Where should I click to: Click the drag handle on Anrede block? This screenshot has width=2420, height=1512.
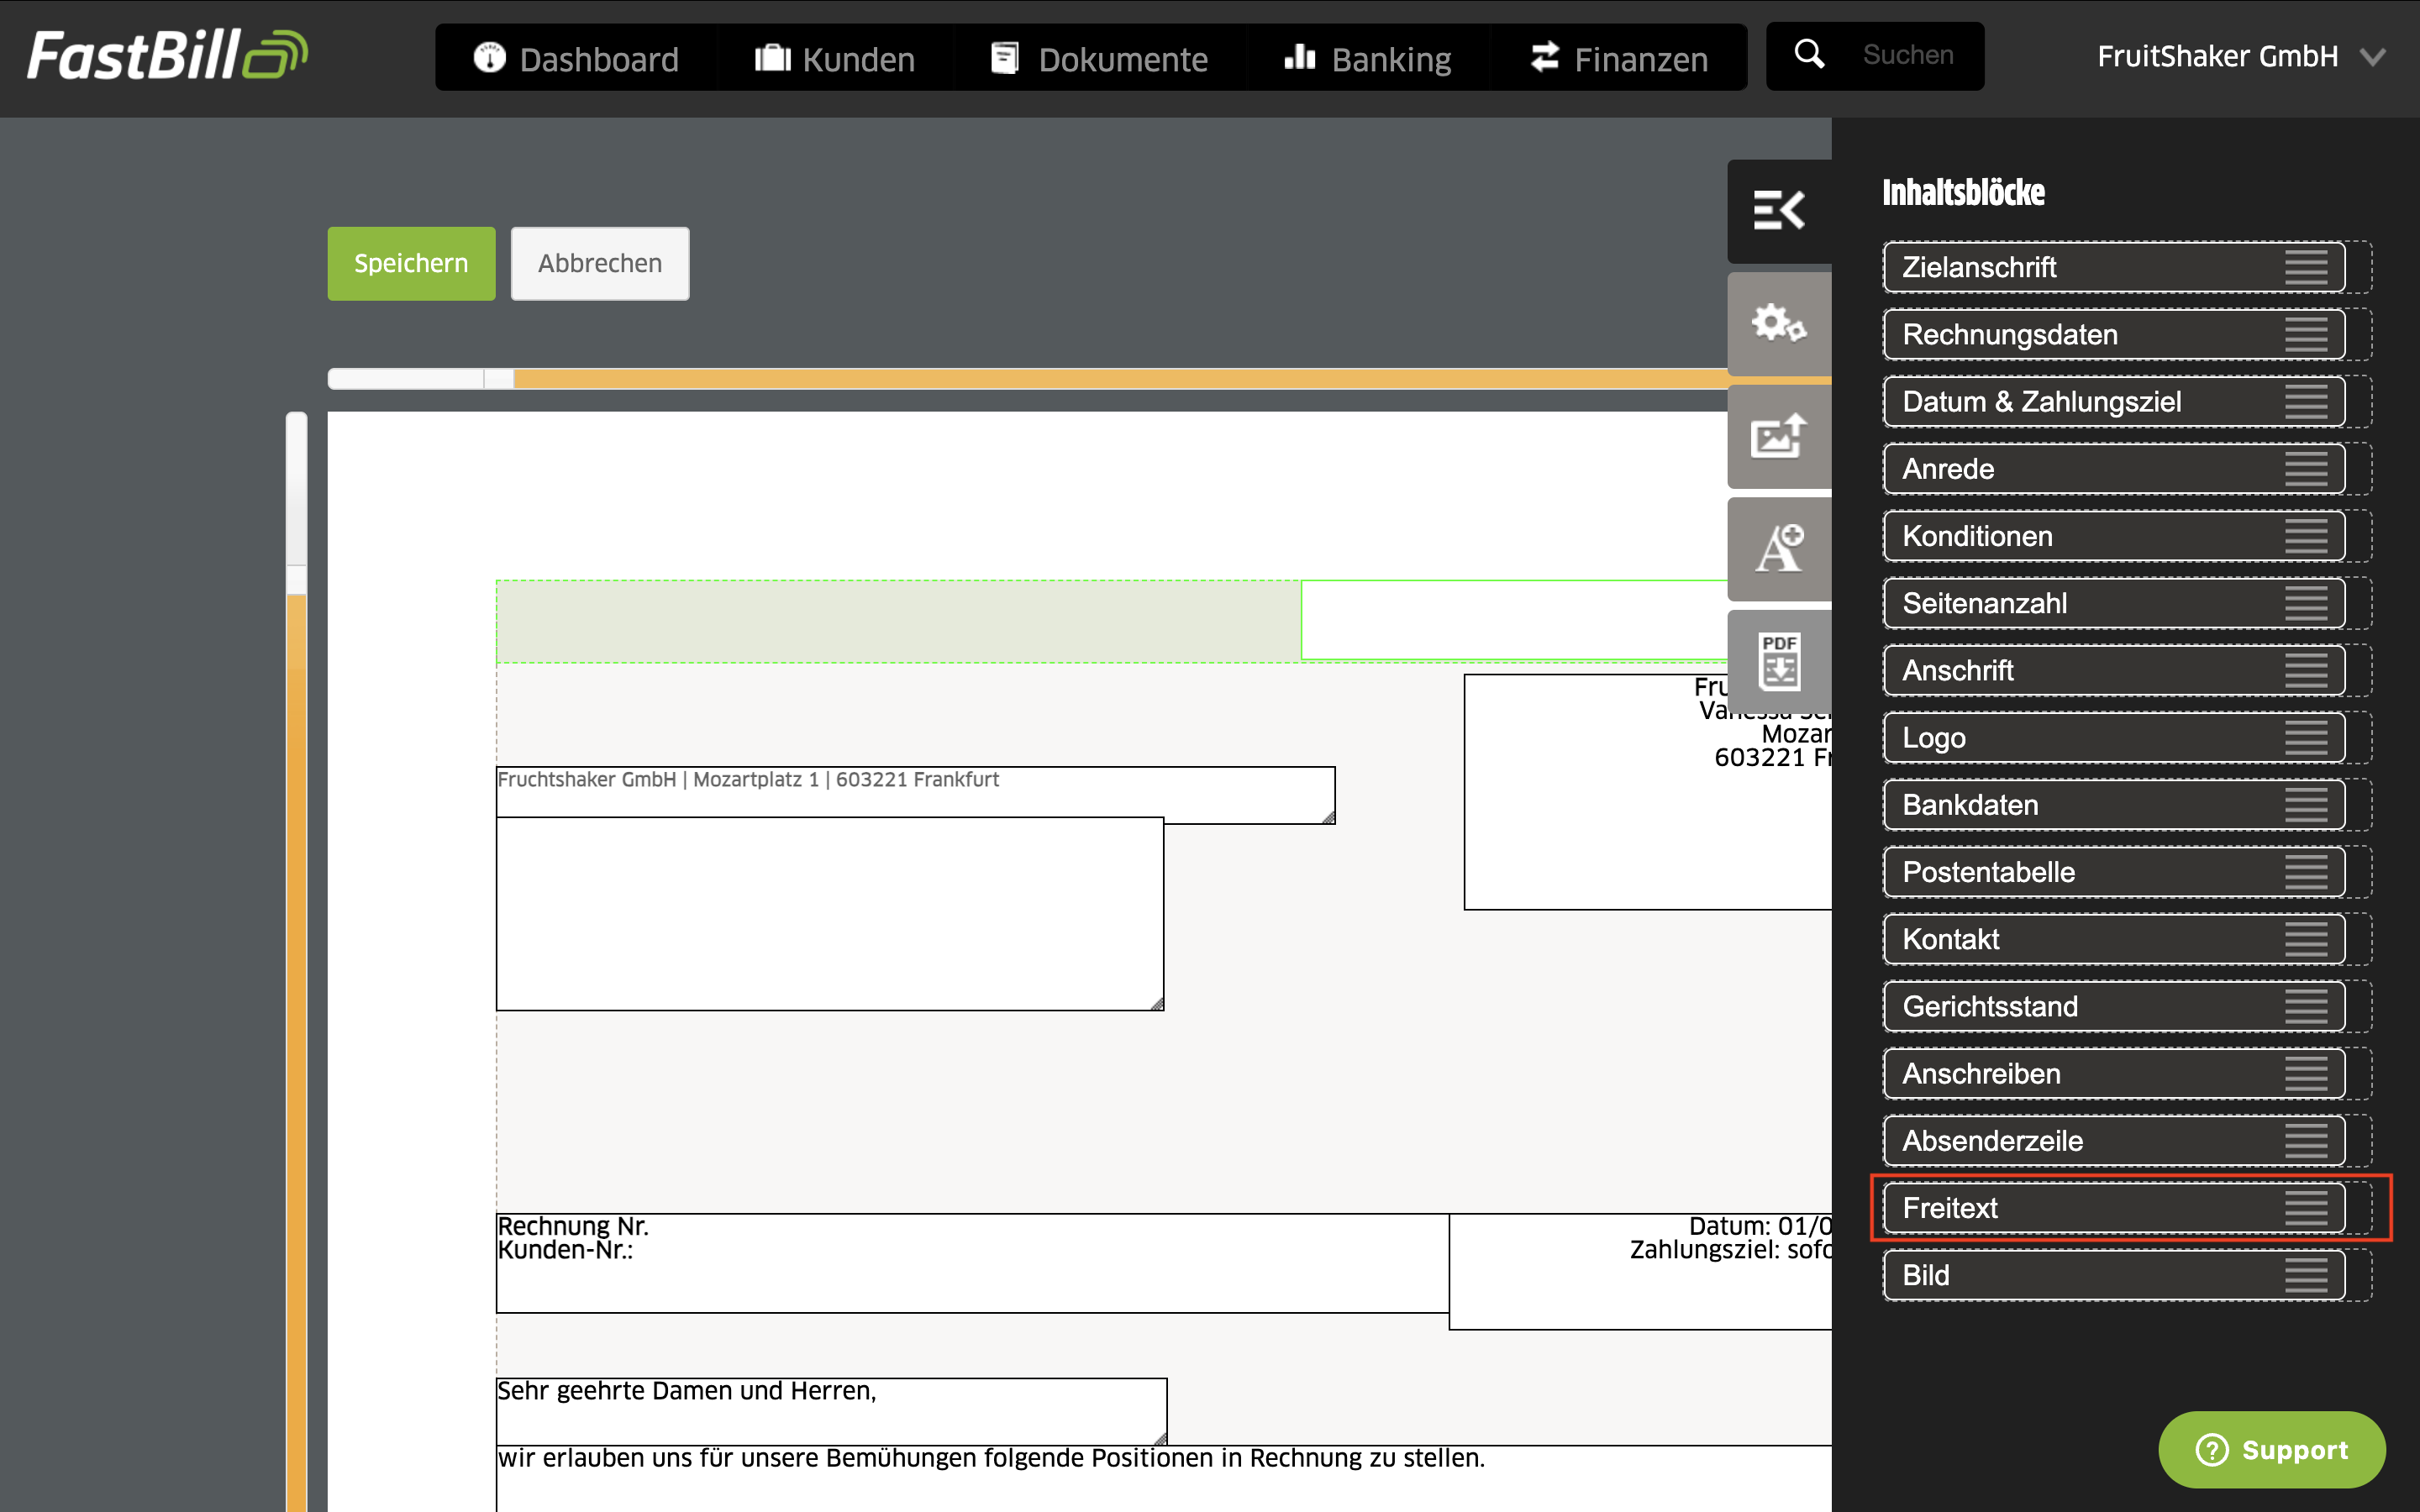(x=2306, y=469)
